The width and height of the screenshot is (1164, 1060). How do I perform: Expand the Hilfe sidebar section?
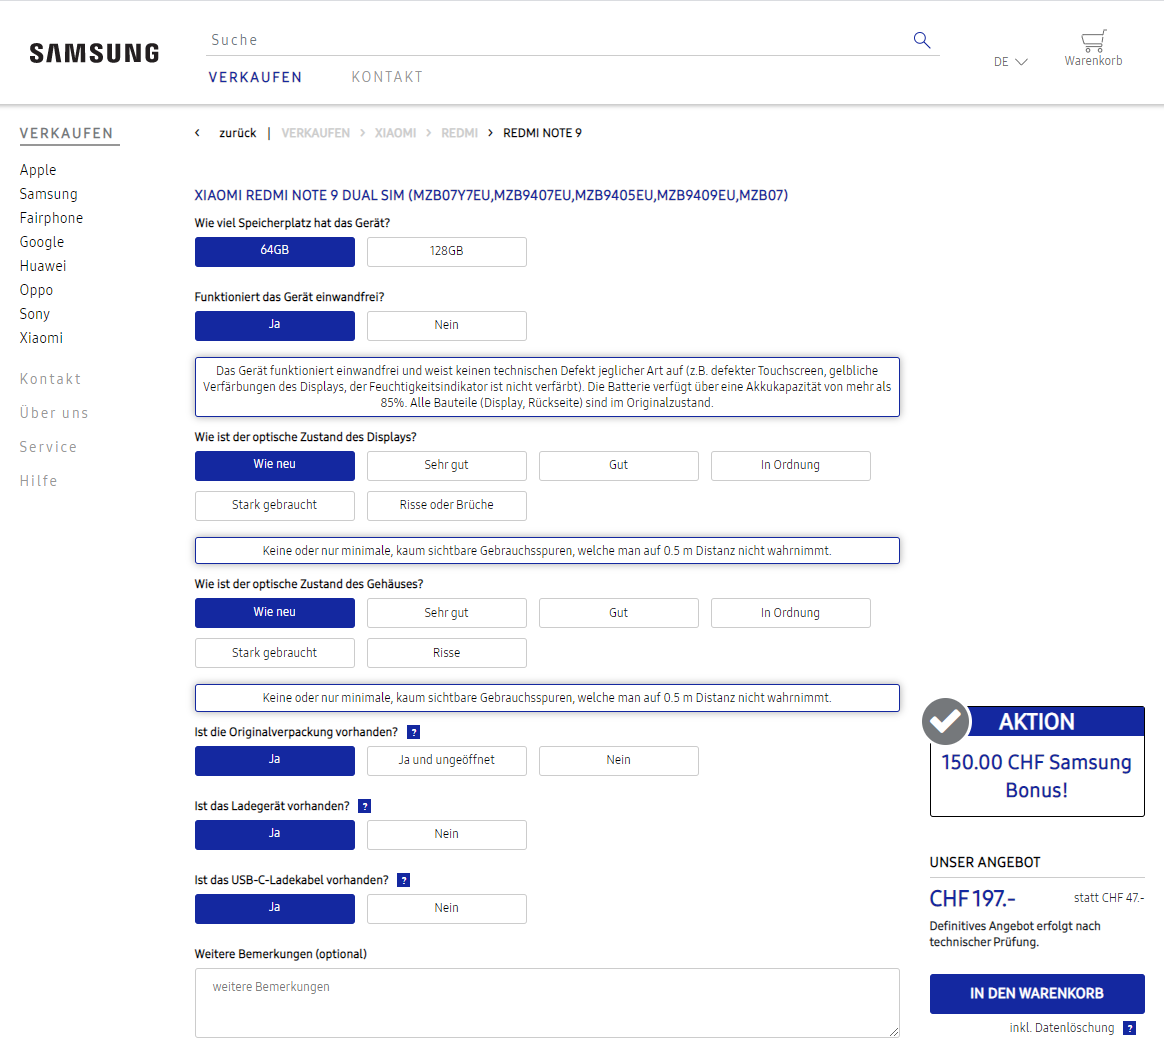pos(39,481)
